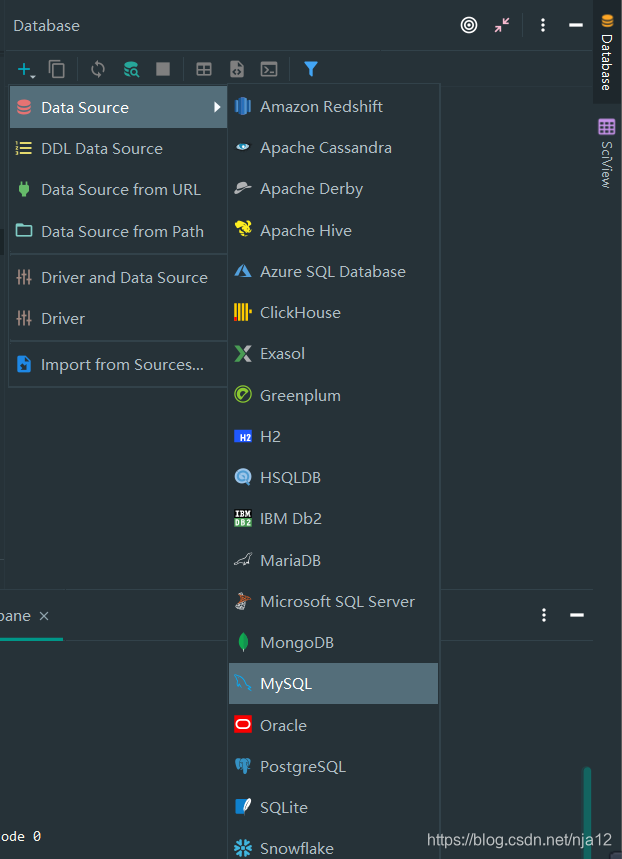The image size is (622, 859).
Task: Choose Data Source from Path
Action: coord(118,231)
